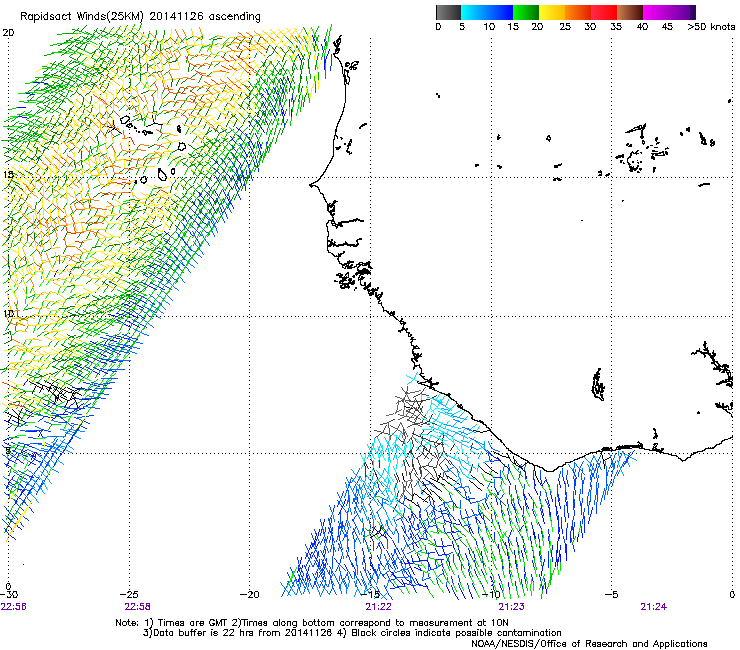Pick the brown 35-40 knots legend segment
Screen dimensions: 740x650
point(630,12)
